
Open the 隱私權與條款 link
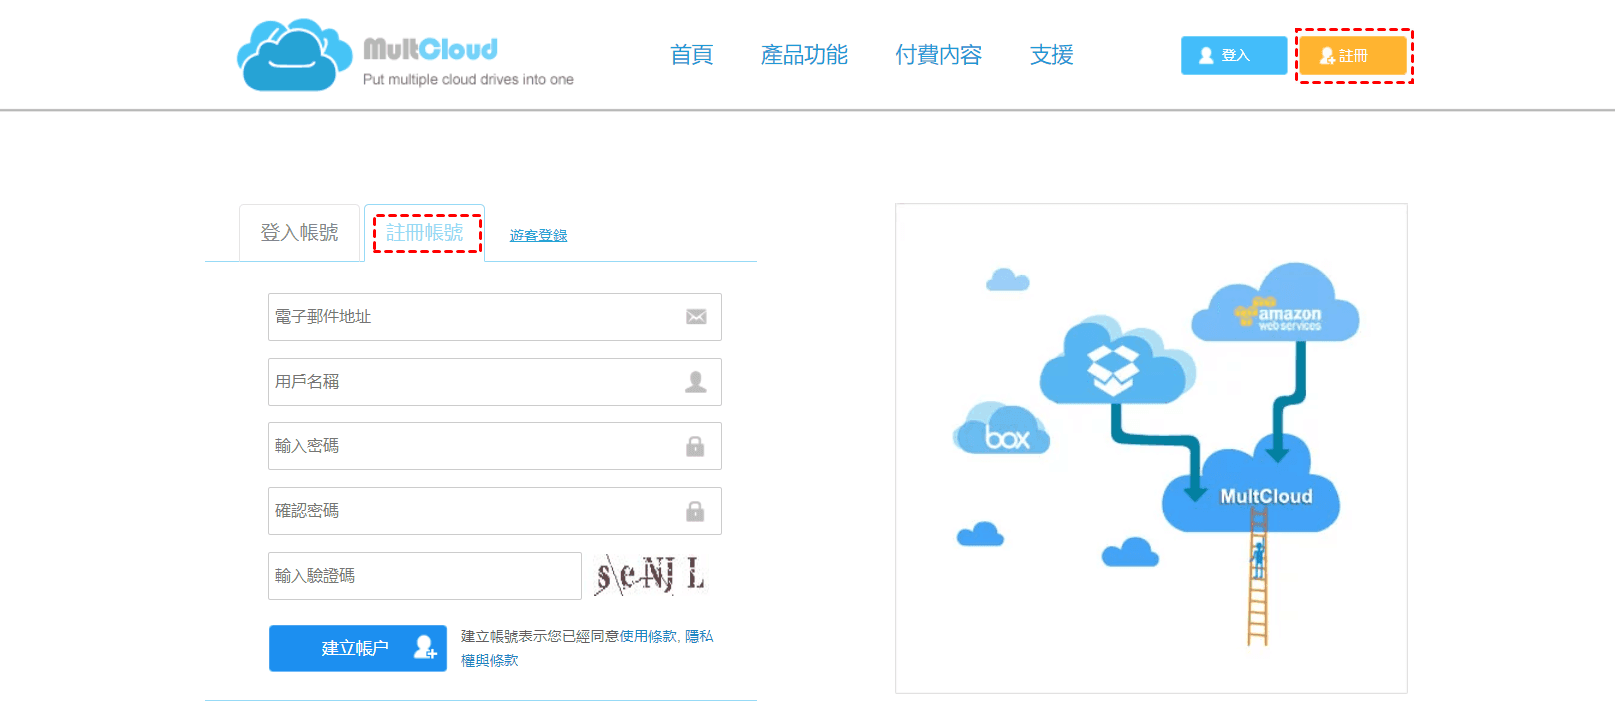(x=587, y=648)
